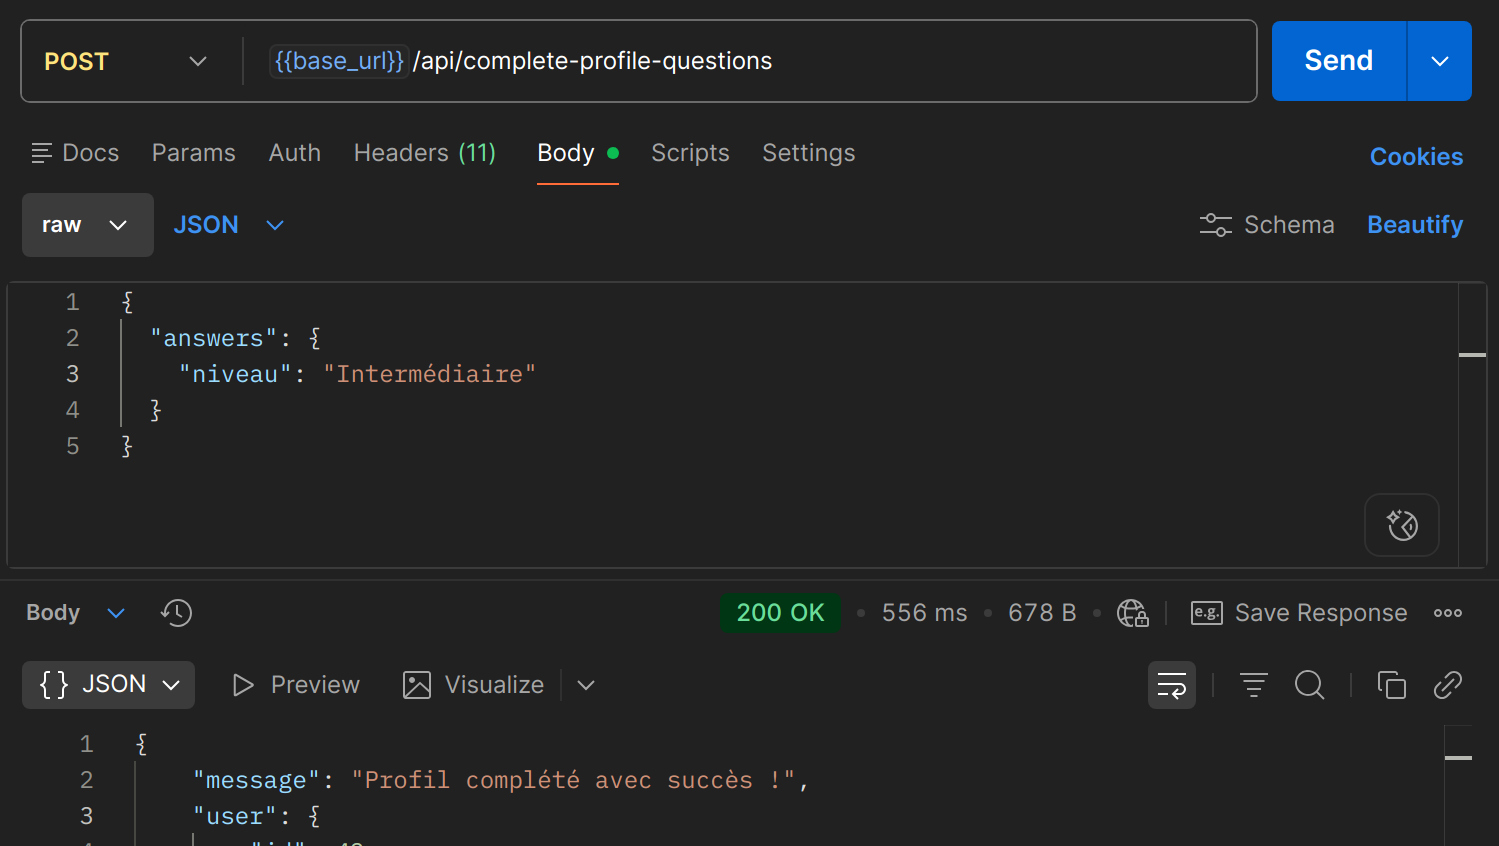Select the request Body tab
This screenshot has height=846, width=1499.
point(577,153)
